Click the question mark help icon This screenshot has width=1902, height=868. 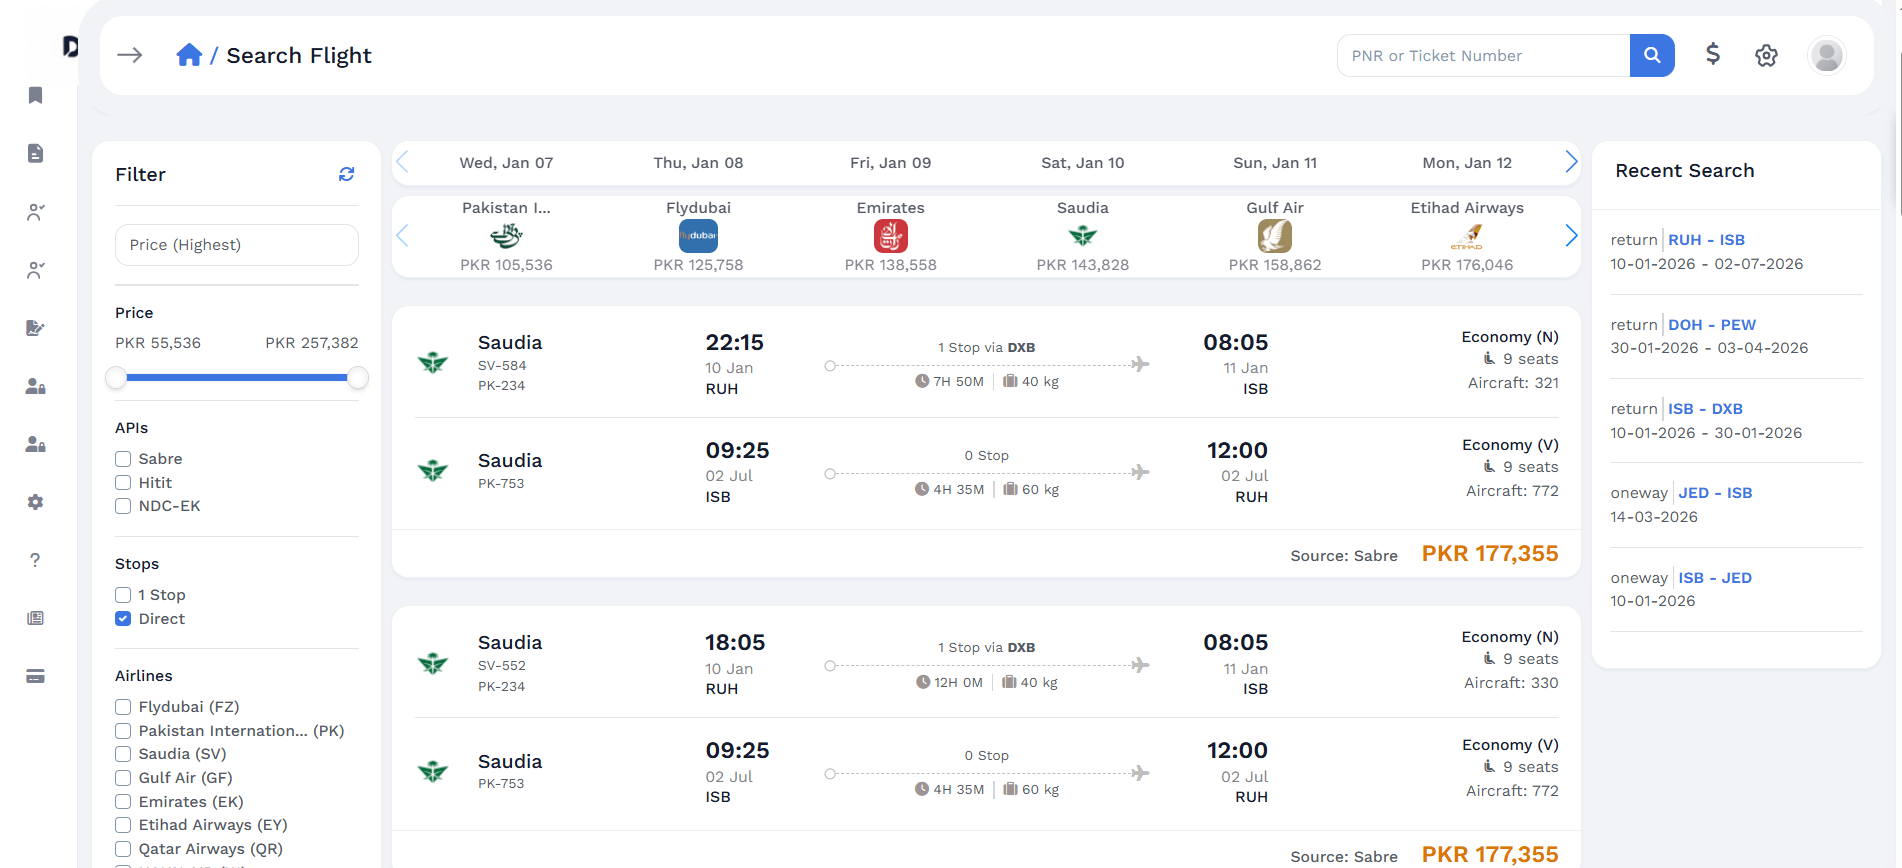(x=35, y=560)
